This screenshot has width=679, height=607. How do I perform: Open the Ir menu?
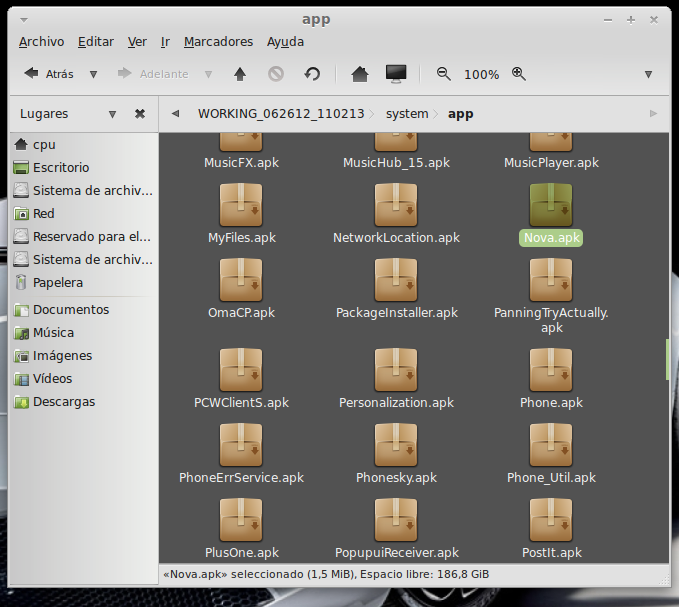[x=165, y=42]
